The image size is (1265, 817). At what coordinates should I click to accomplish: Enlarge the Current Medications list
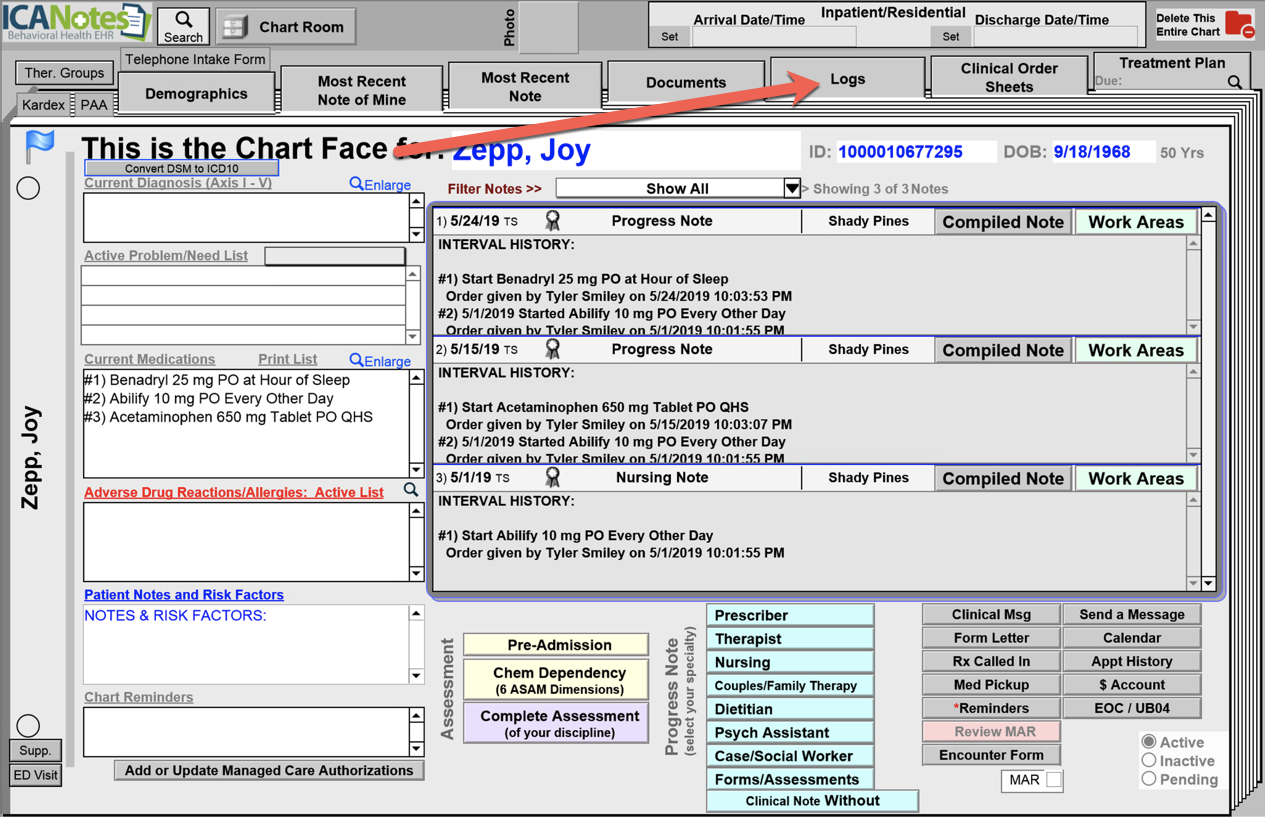(380, 360)
